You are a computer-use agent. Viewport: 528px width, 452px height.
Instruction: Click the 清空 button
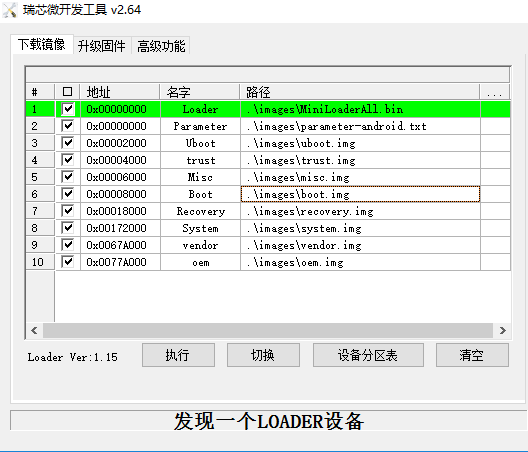tap(472, 355)
